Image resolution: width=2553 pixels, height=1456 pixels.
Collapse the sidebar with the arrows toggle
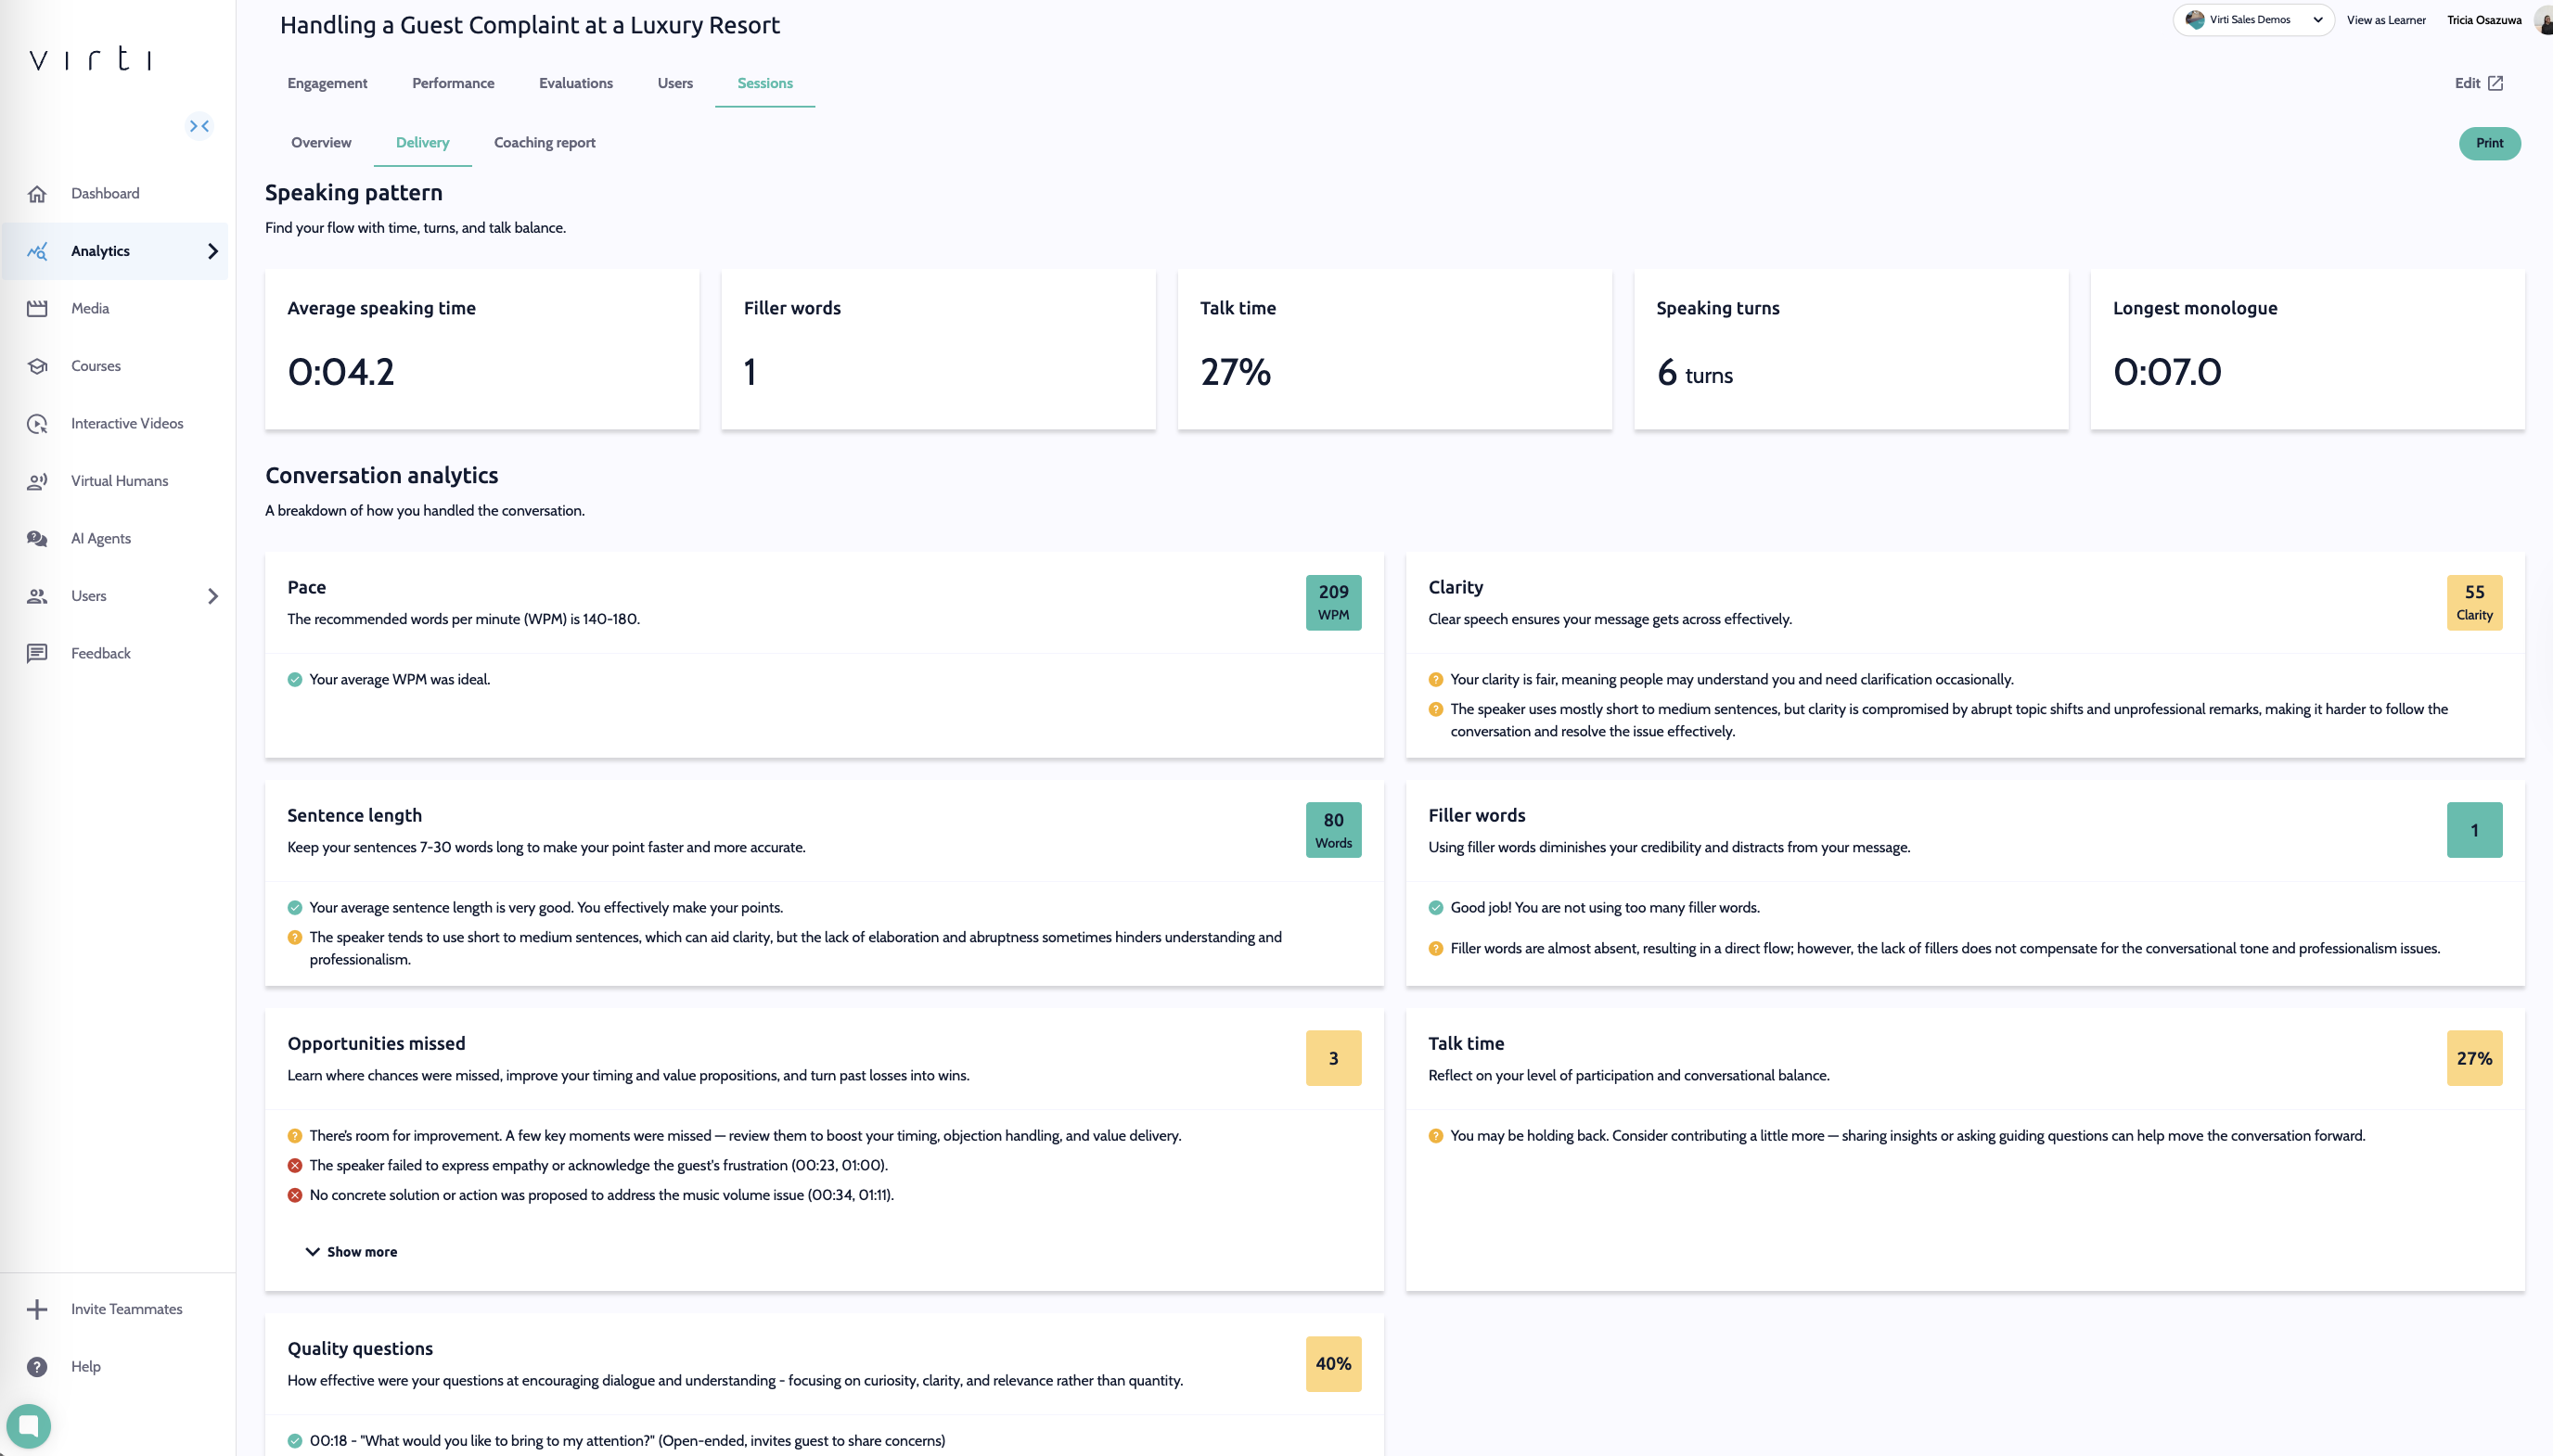[x=199, y=126]
